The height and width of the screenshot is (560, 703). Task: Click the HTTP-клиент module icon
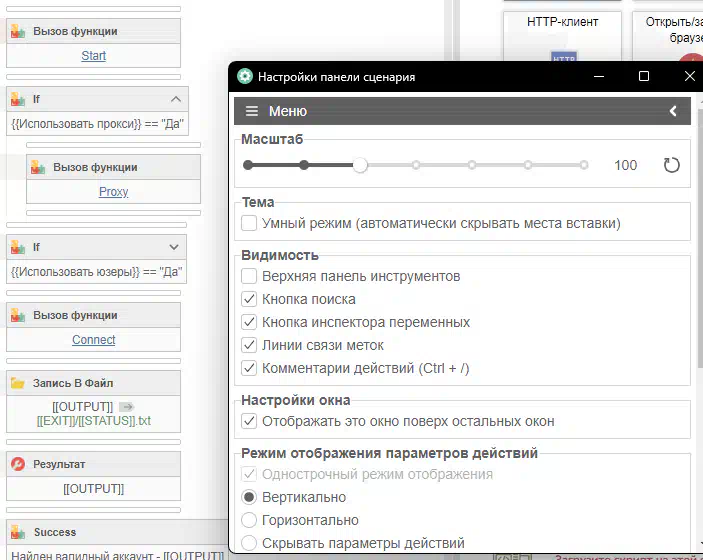click(x=564, y=56)
